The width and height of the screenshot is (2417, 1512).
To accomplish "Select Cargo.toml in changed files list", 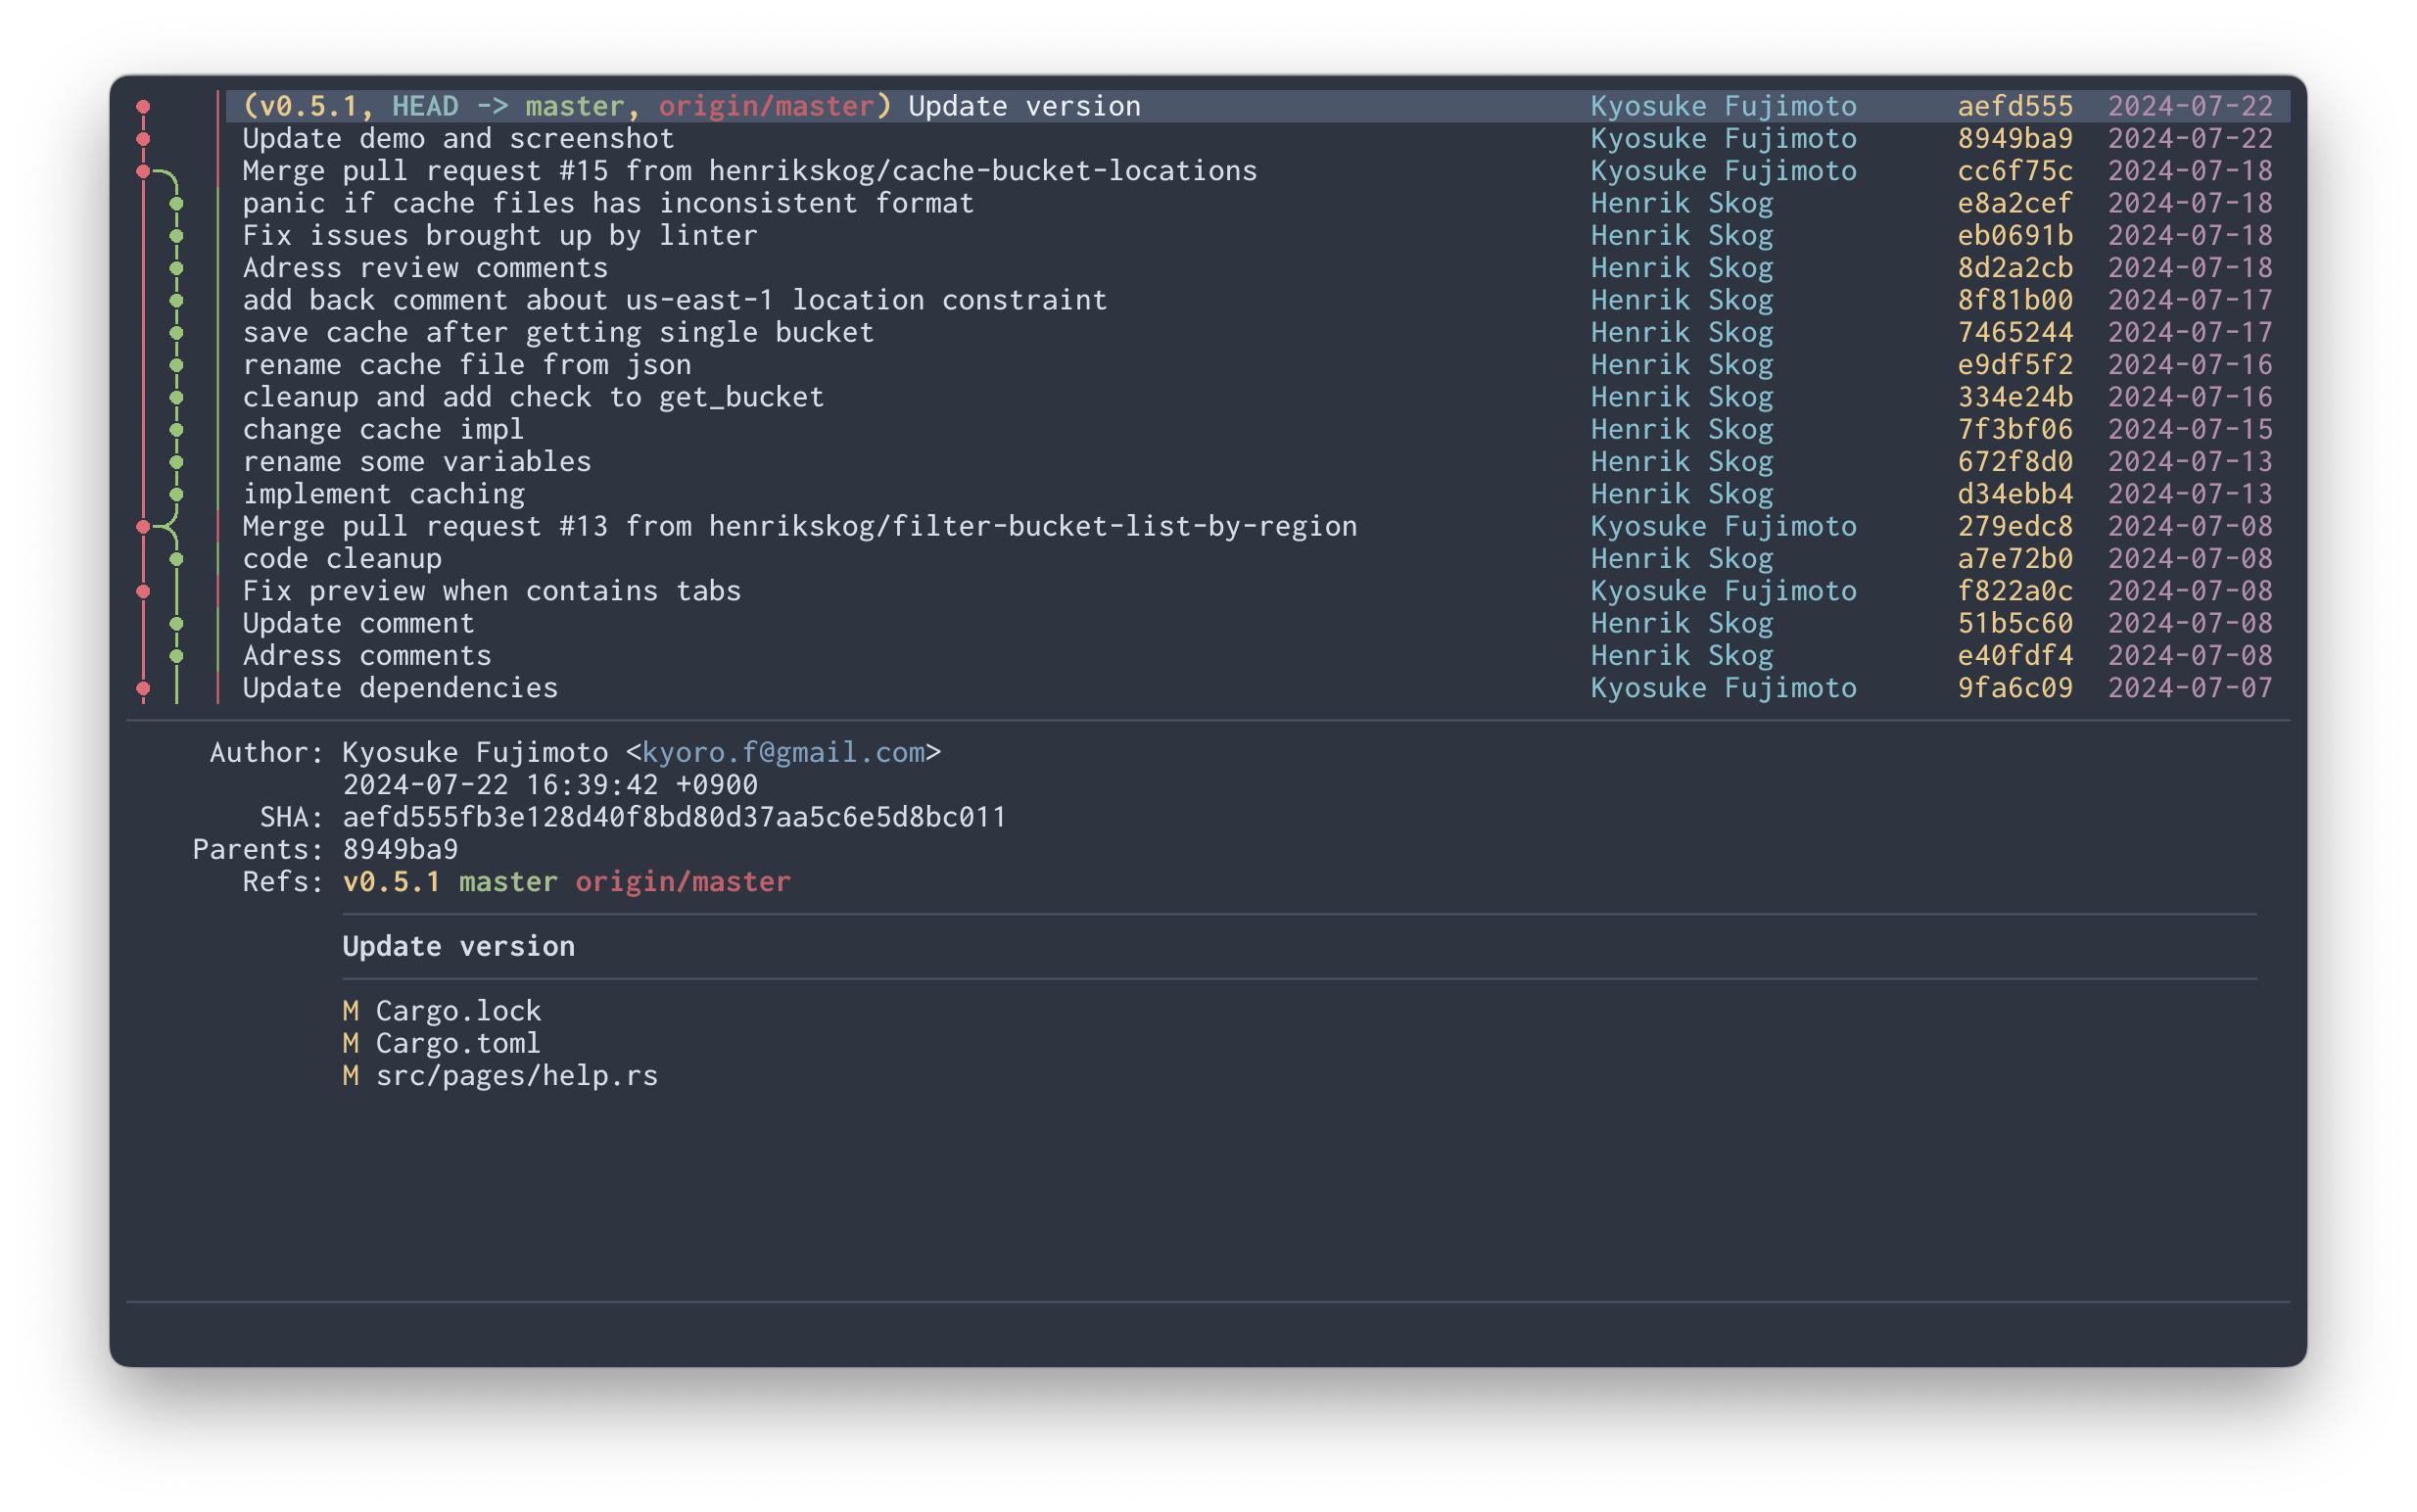I will (x=458, y=1043).
